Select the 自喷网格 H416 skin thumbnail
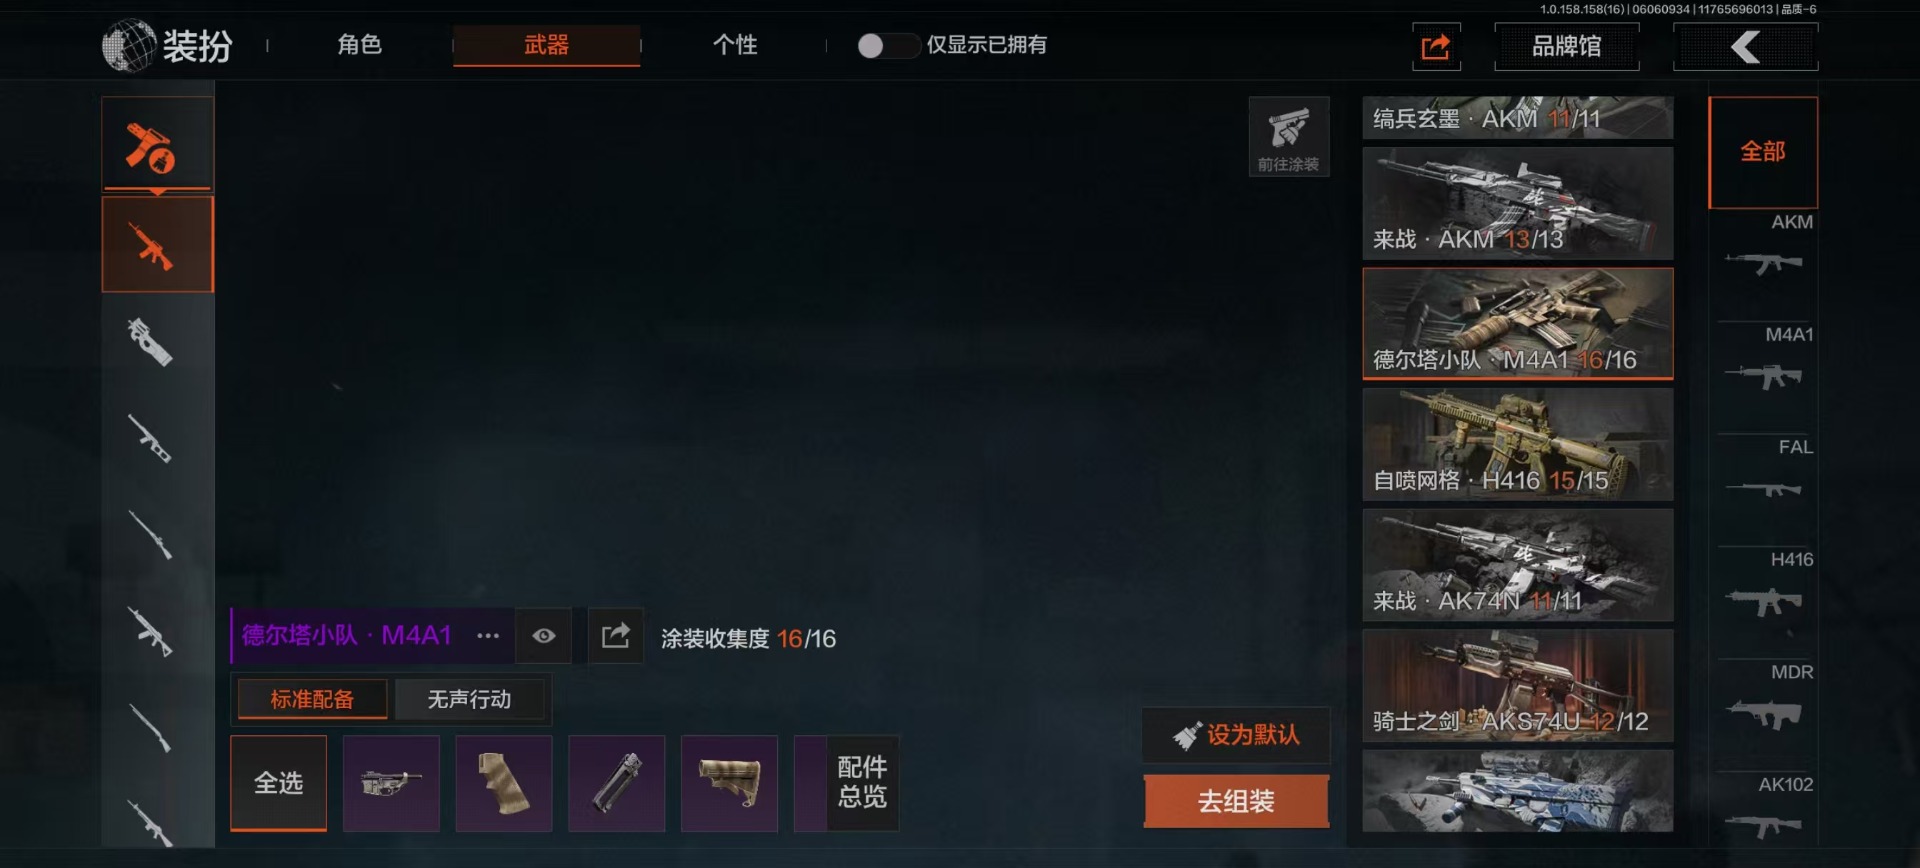The image size is (1920, 868). coord(1517,444)
